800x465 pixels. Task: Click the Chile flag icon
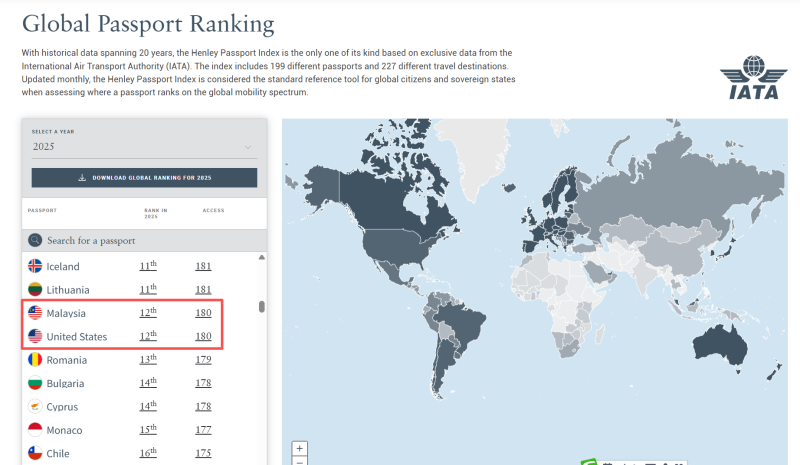[x=35, y=453]
